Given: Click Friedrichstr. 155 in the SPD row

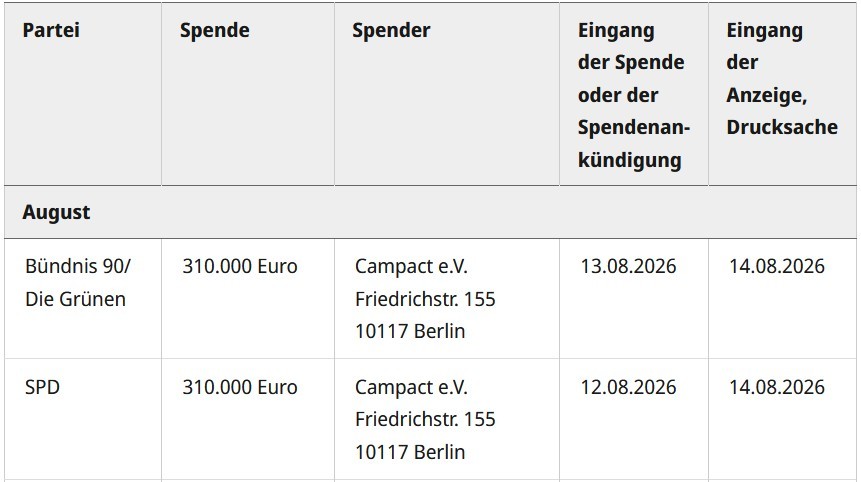Looking at the screenshot, I should (425, 419).
